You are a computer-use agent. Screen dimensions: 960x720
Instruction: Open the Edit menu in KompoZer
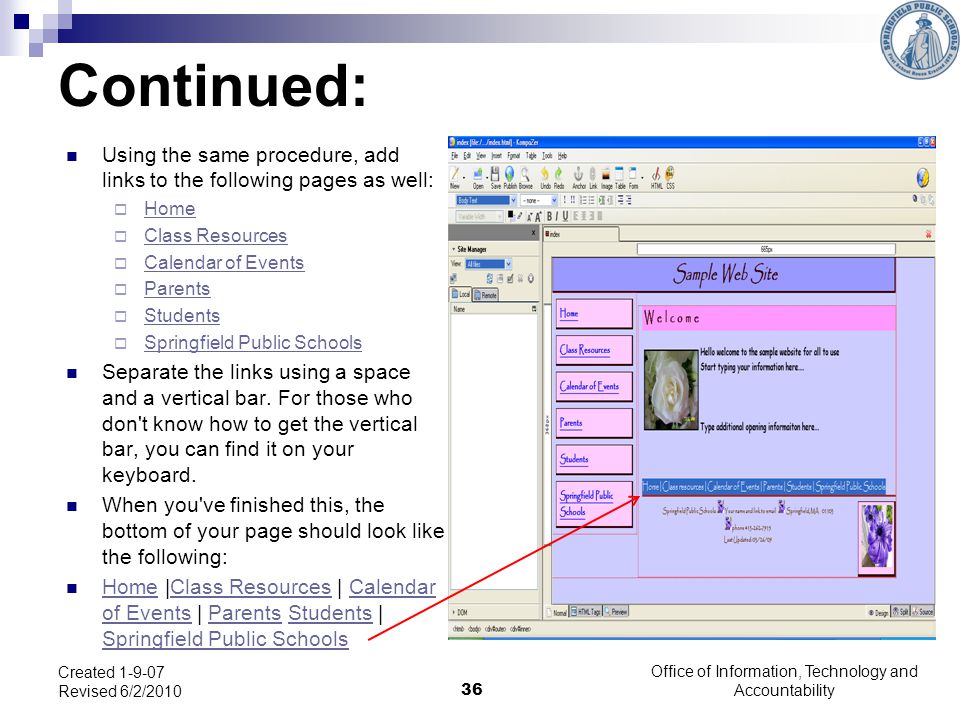467,156
